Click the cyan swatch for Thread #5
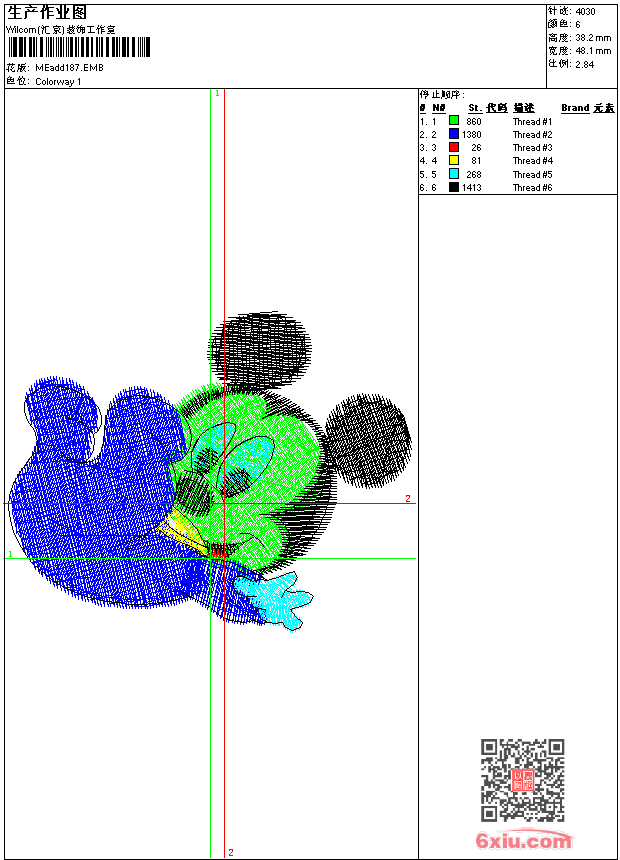620x860 pixels. 454,174
